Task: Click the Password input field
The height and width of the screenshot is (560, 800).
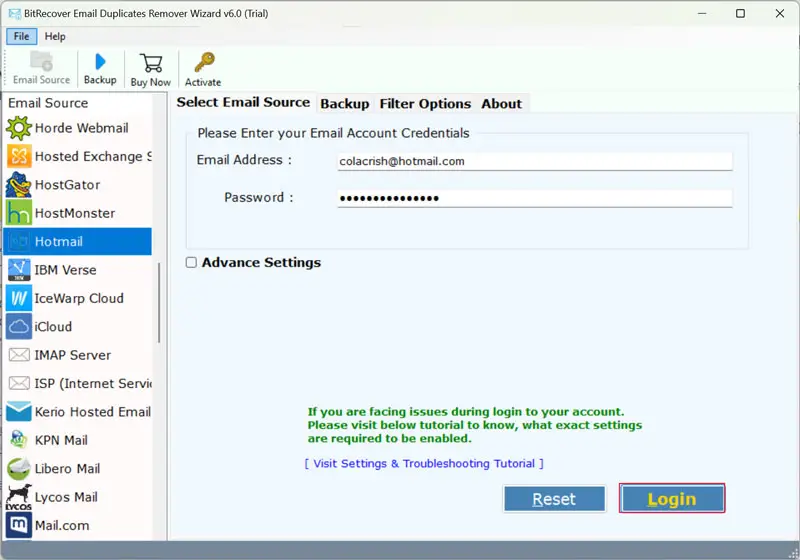Action: point(535,198)
